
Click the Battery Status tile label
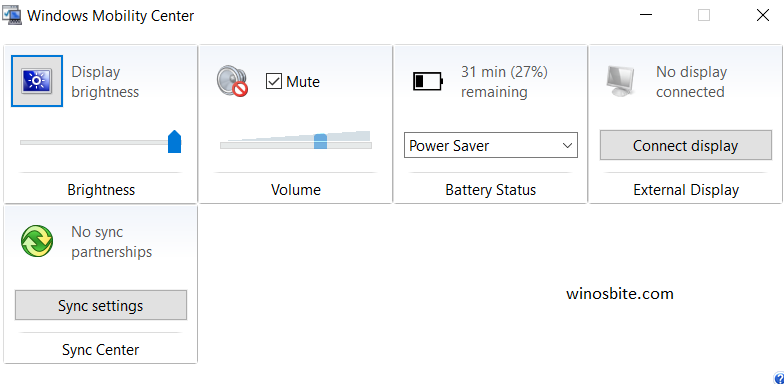pyautogui.click(x=490, y=190)
